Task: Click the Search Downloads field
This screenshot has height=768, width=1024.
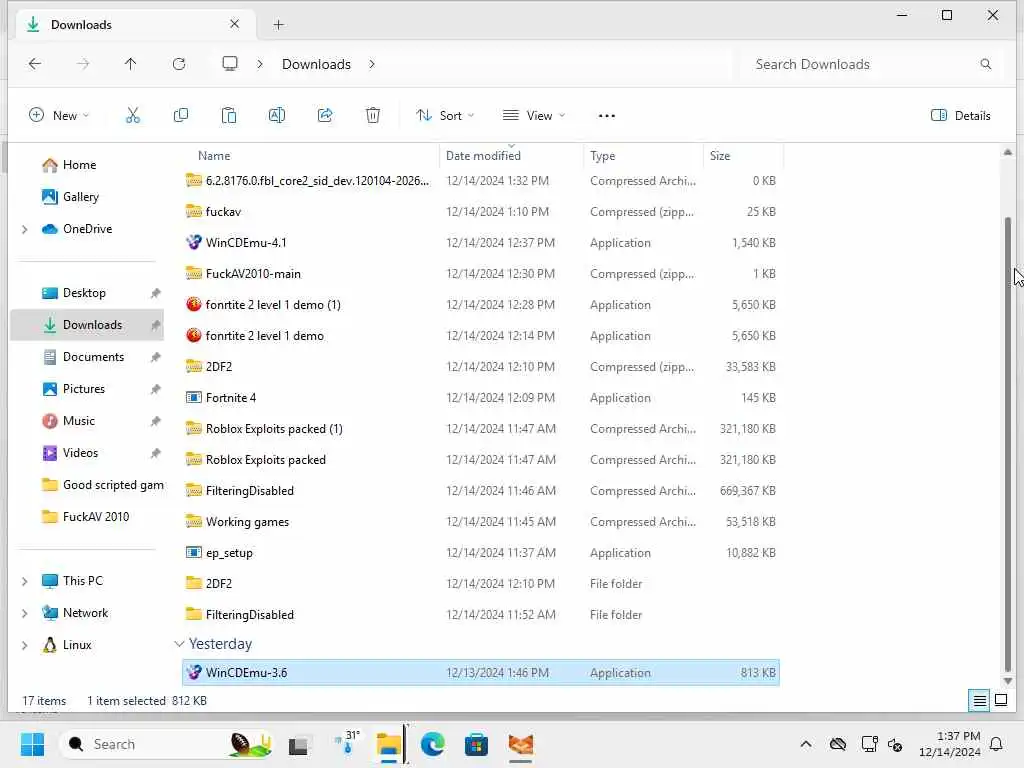Action: pos(869,64)
